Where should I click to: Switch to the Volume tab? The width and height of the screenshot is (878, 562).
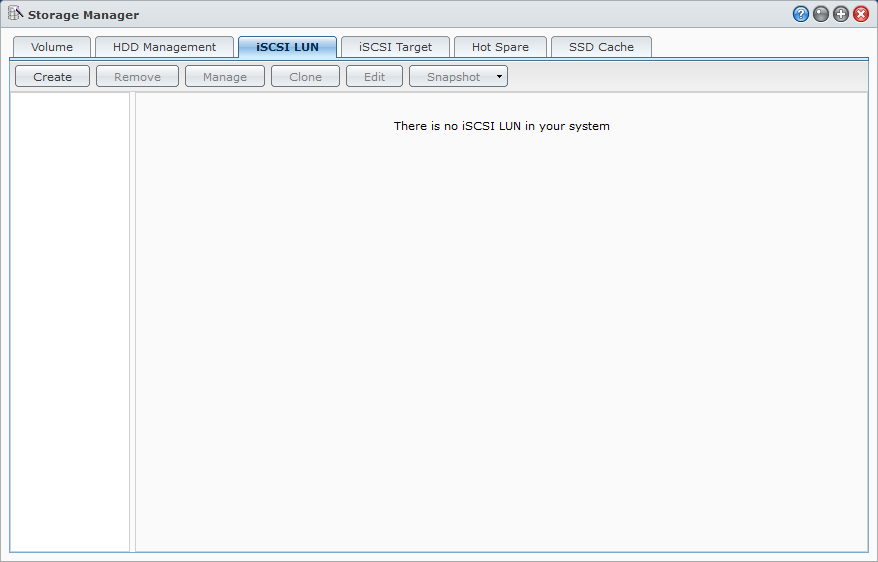(x=52, y=47)
